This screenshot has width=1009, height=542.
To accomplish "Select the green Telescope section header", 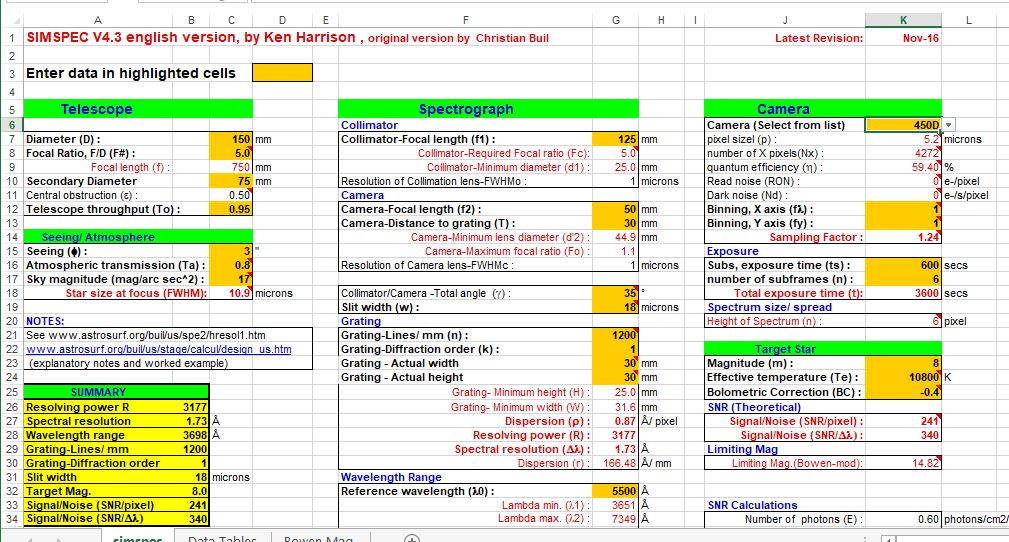I will [138, 109].
